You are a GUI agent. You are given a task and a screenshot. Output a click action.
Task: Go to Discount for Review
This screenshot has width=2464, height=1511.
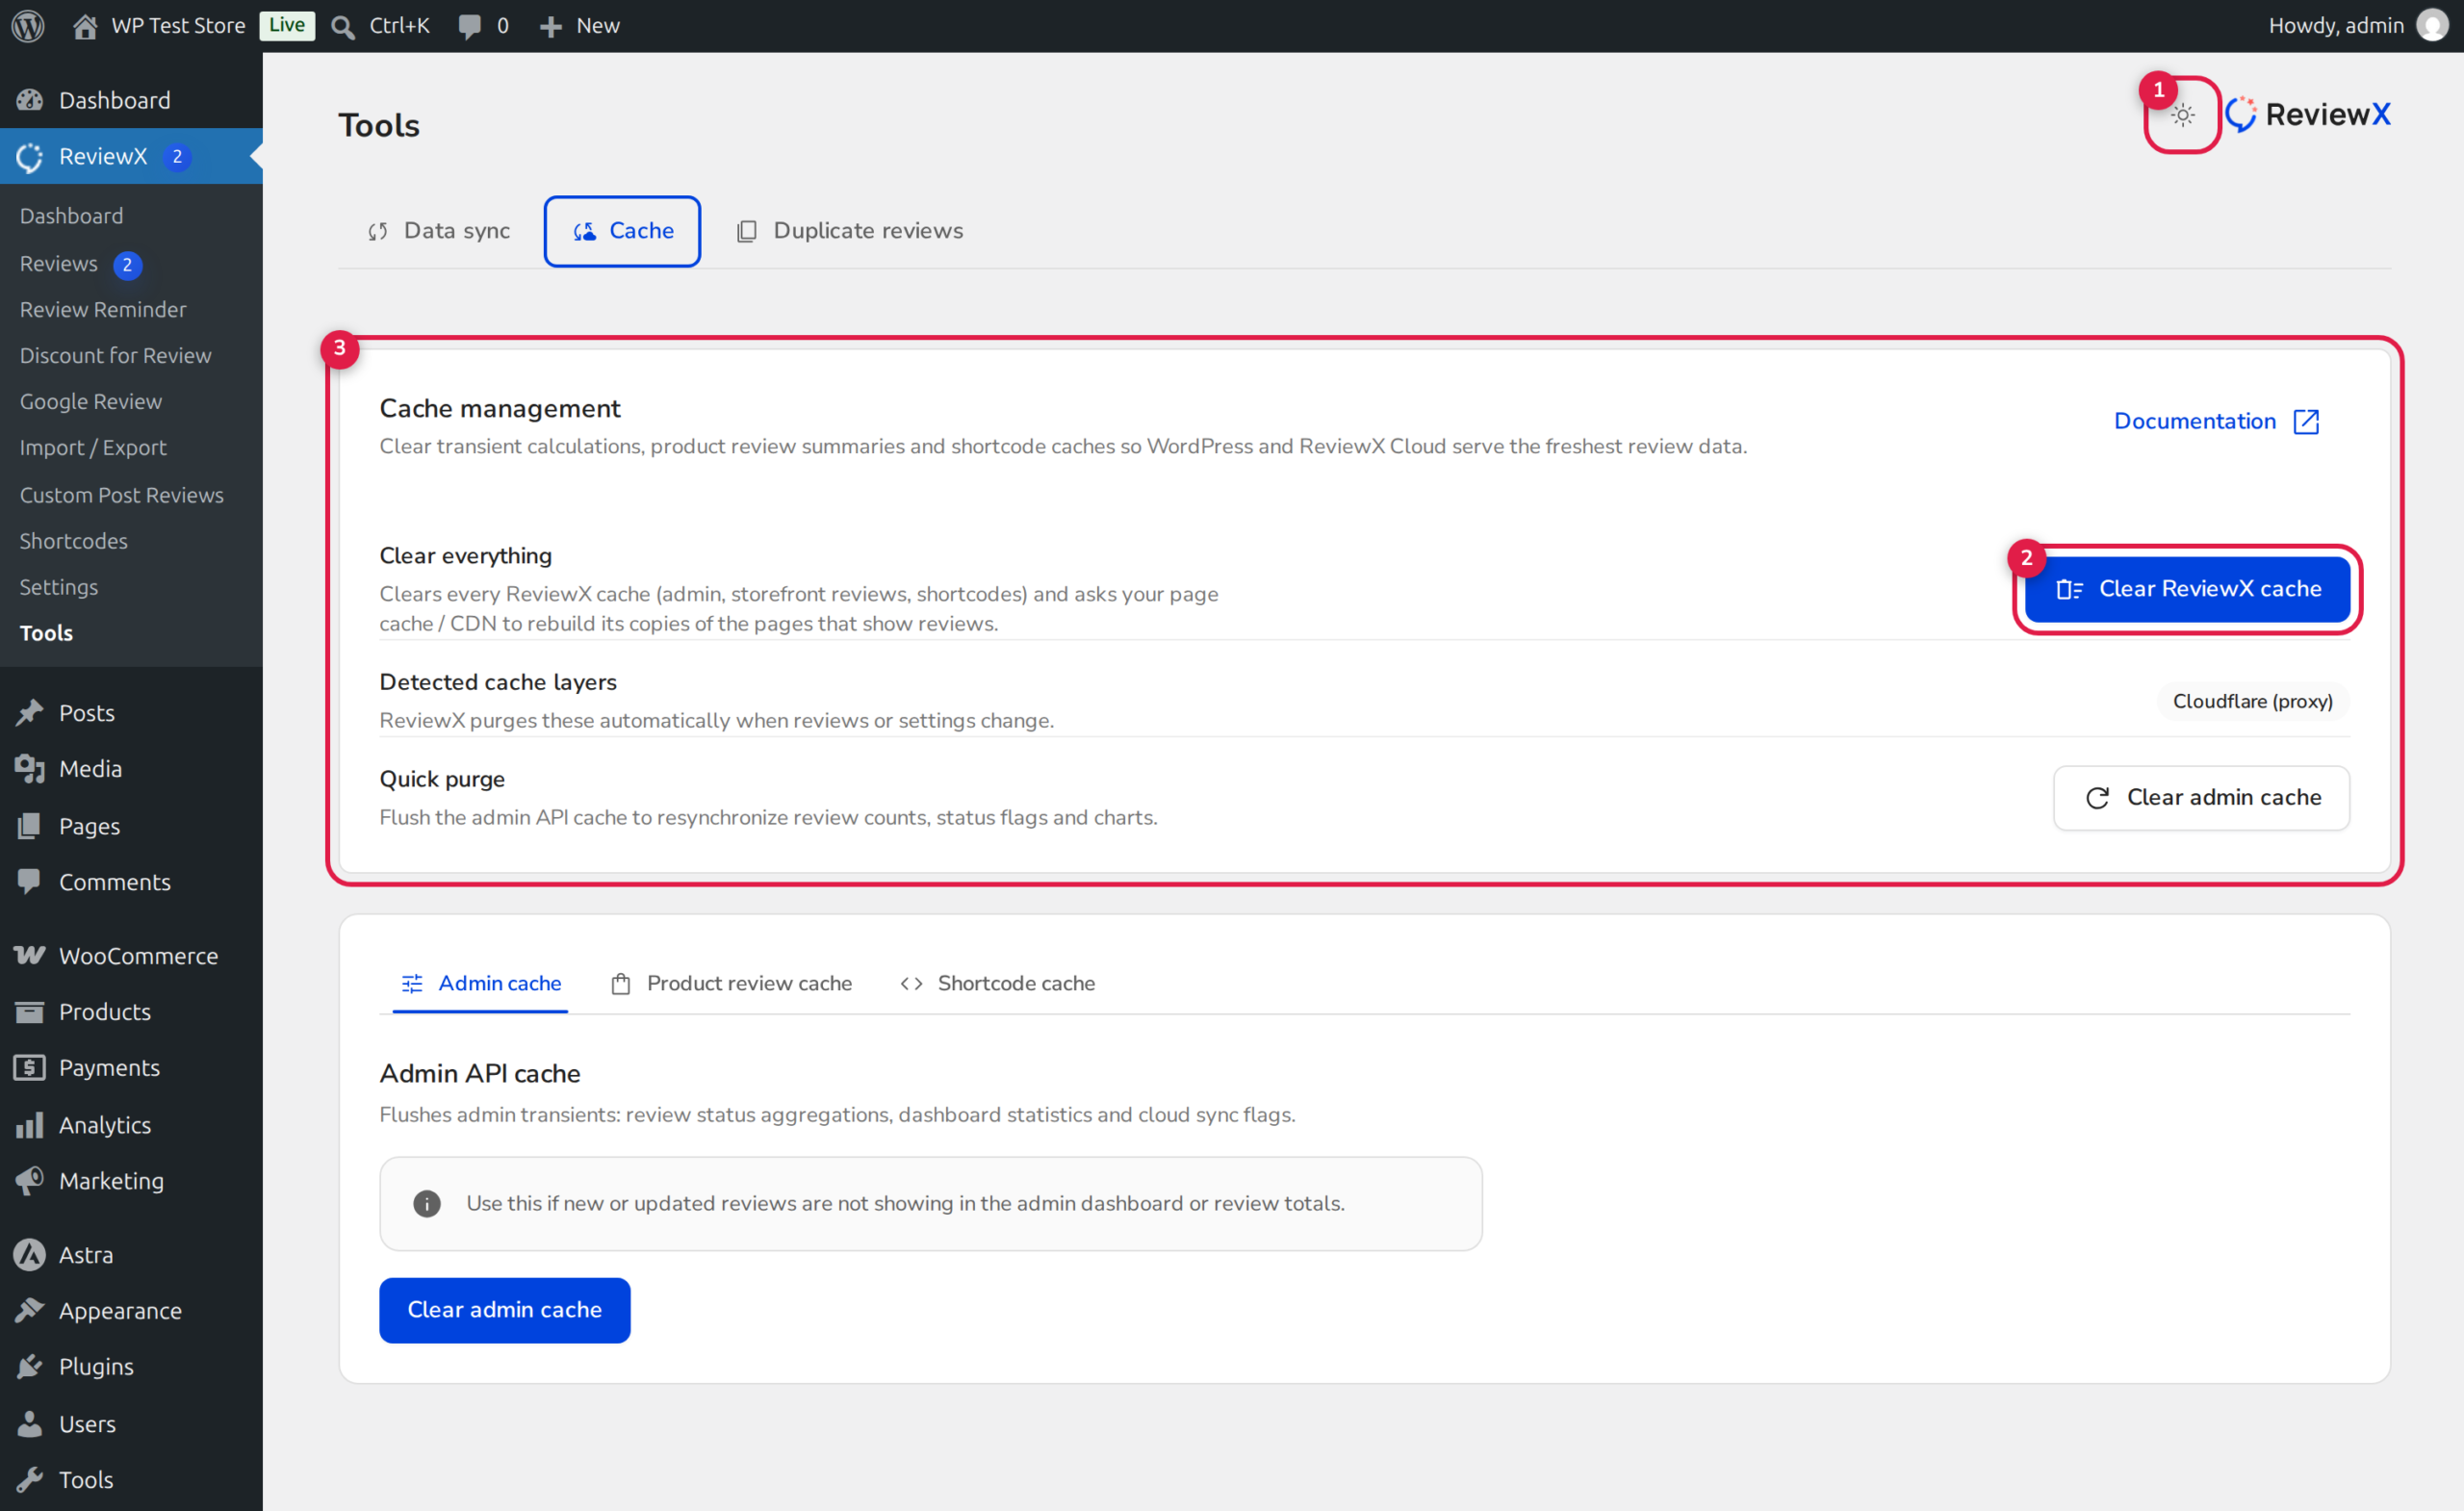click(115, 356)
